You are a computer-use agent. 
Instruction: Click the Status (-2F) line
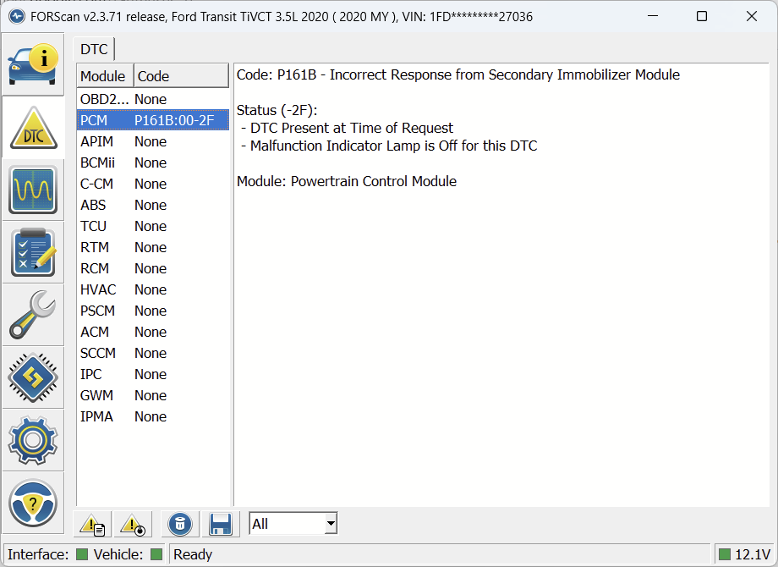click(277, 110)
